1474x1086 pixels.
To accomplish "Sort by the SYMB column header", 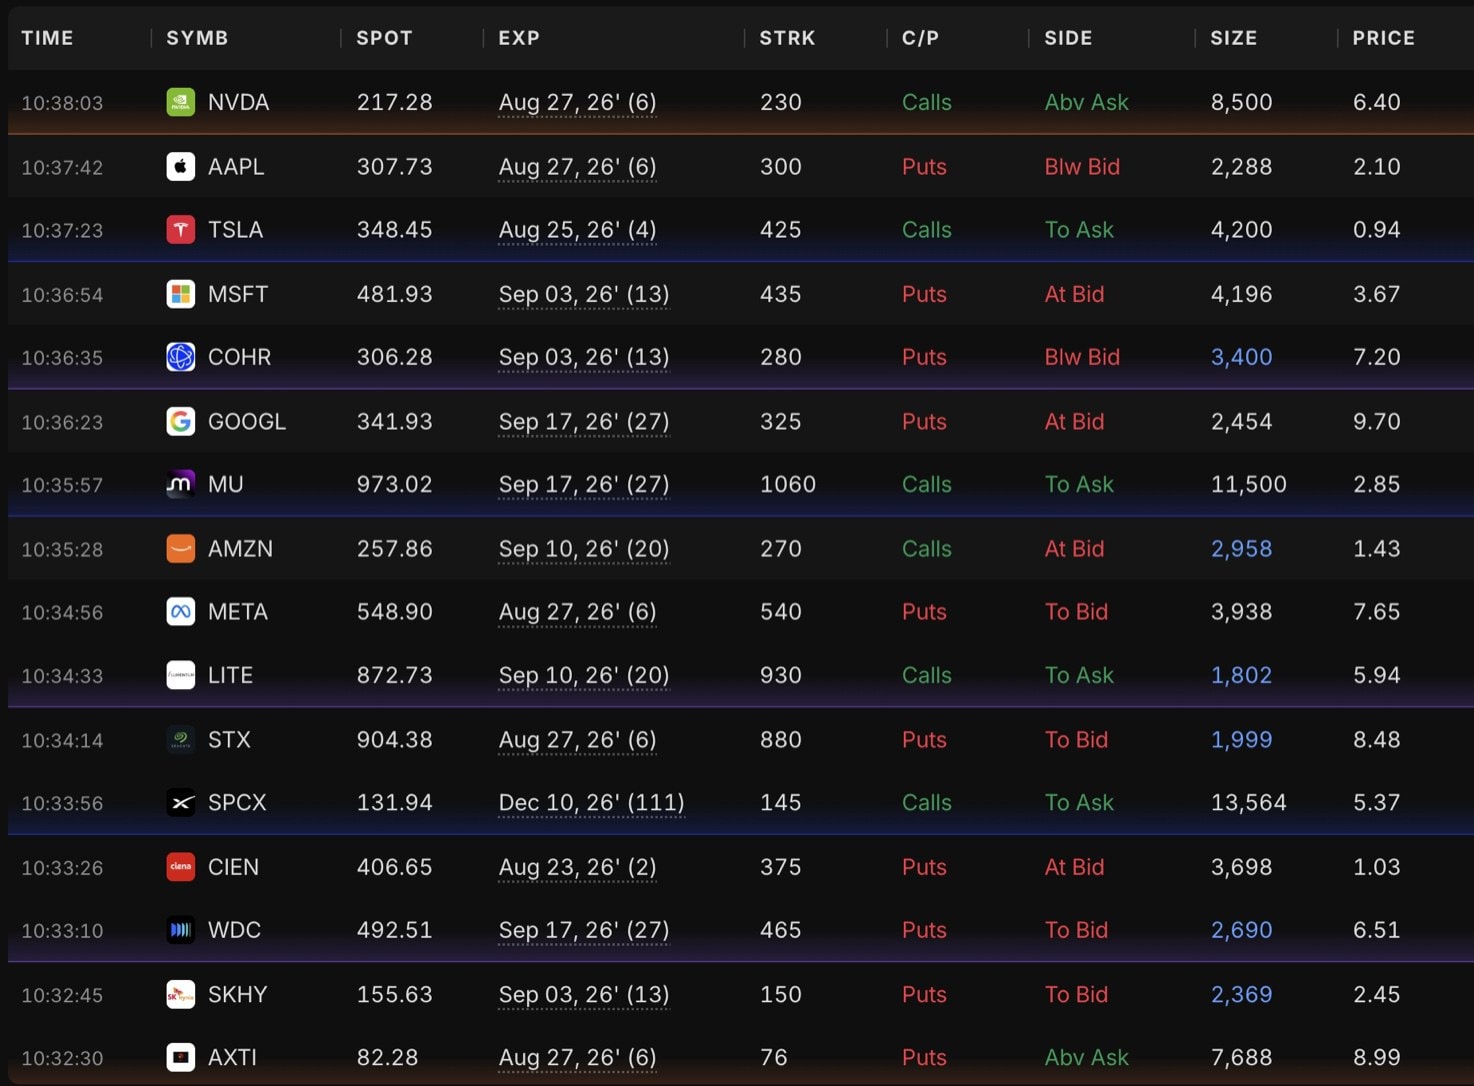I will [197, 38].
